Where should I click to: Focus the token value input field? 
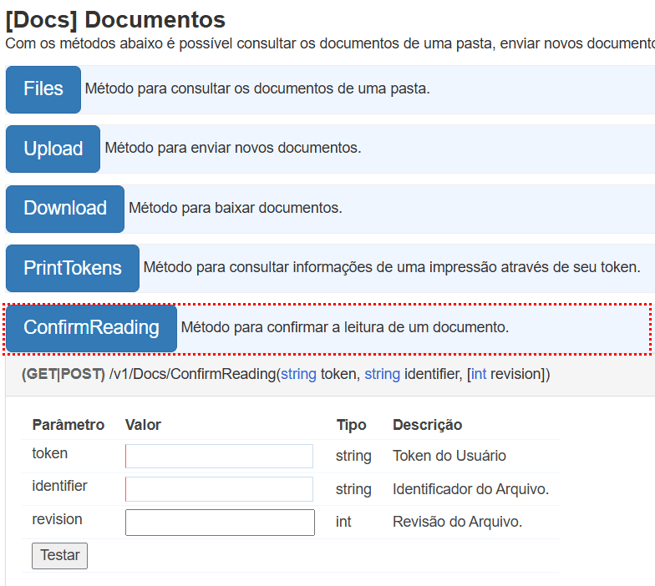pyautogui.click(x=219, y=456)
